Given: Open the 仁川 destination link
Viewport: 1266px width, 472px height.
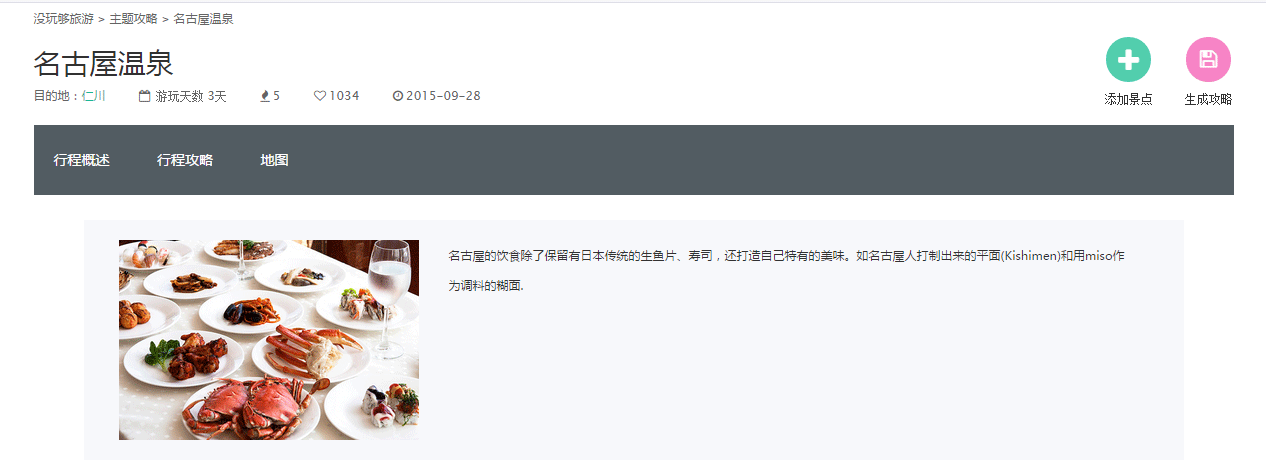Looking at the screenshot, I should (94, 96).
